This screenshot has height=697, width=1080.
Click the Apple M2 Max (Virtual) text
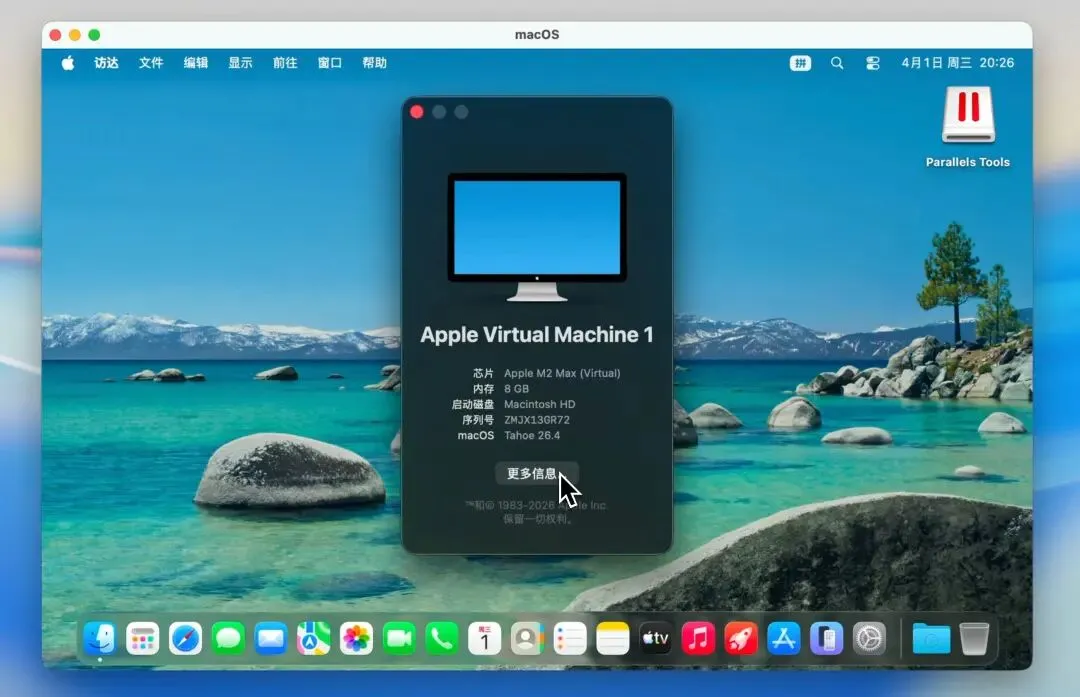point(562,373)
